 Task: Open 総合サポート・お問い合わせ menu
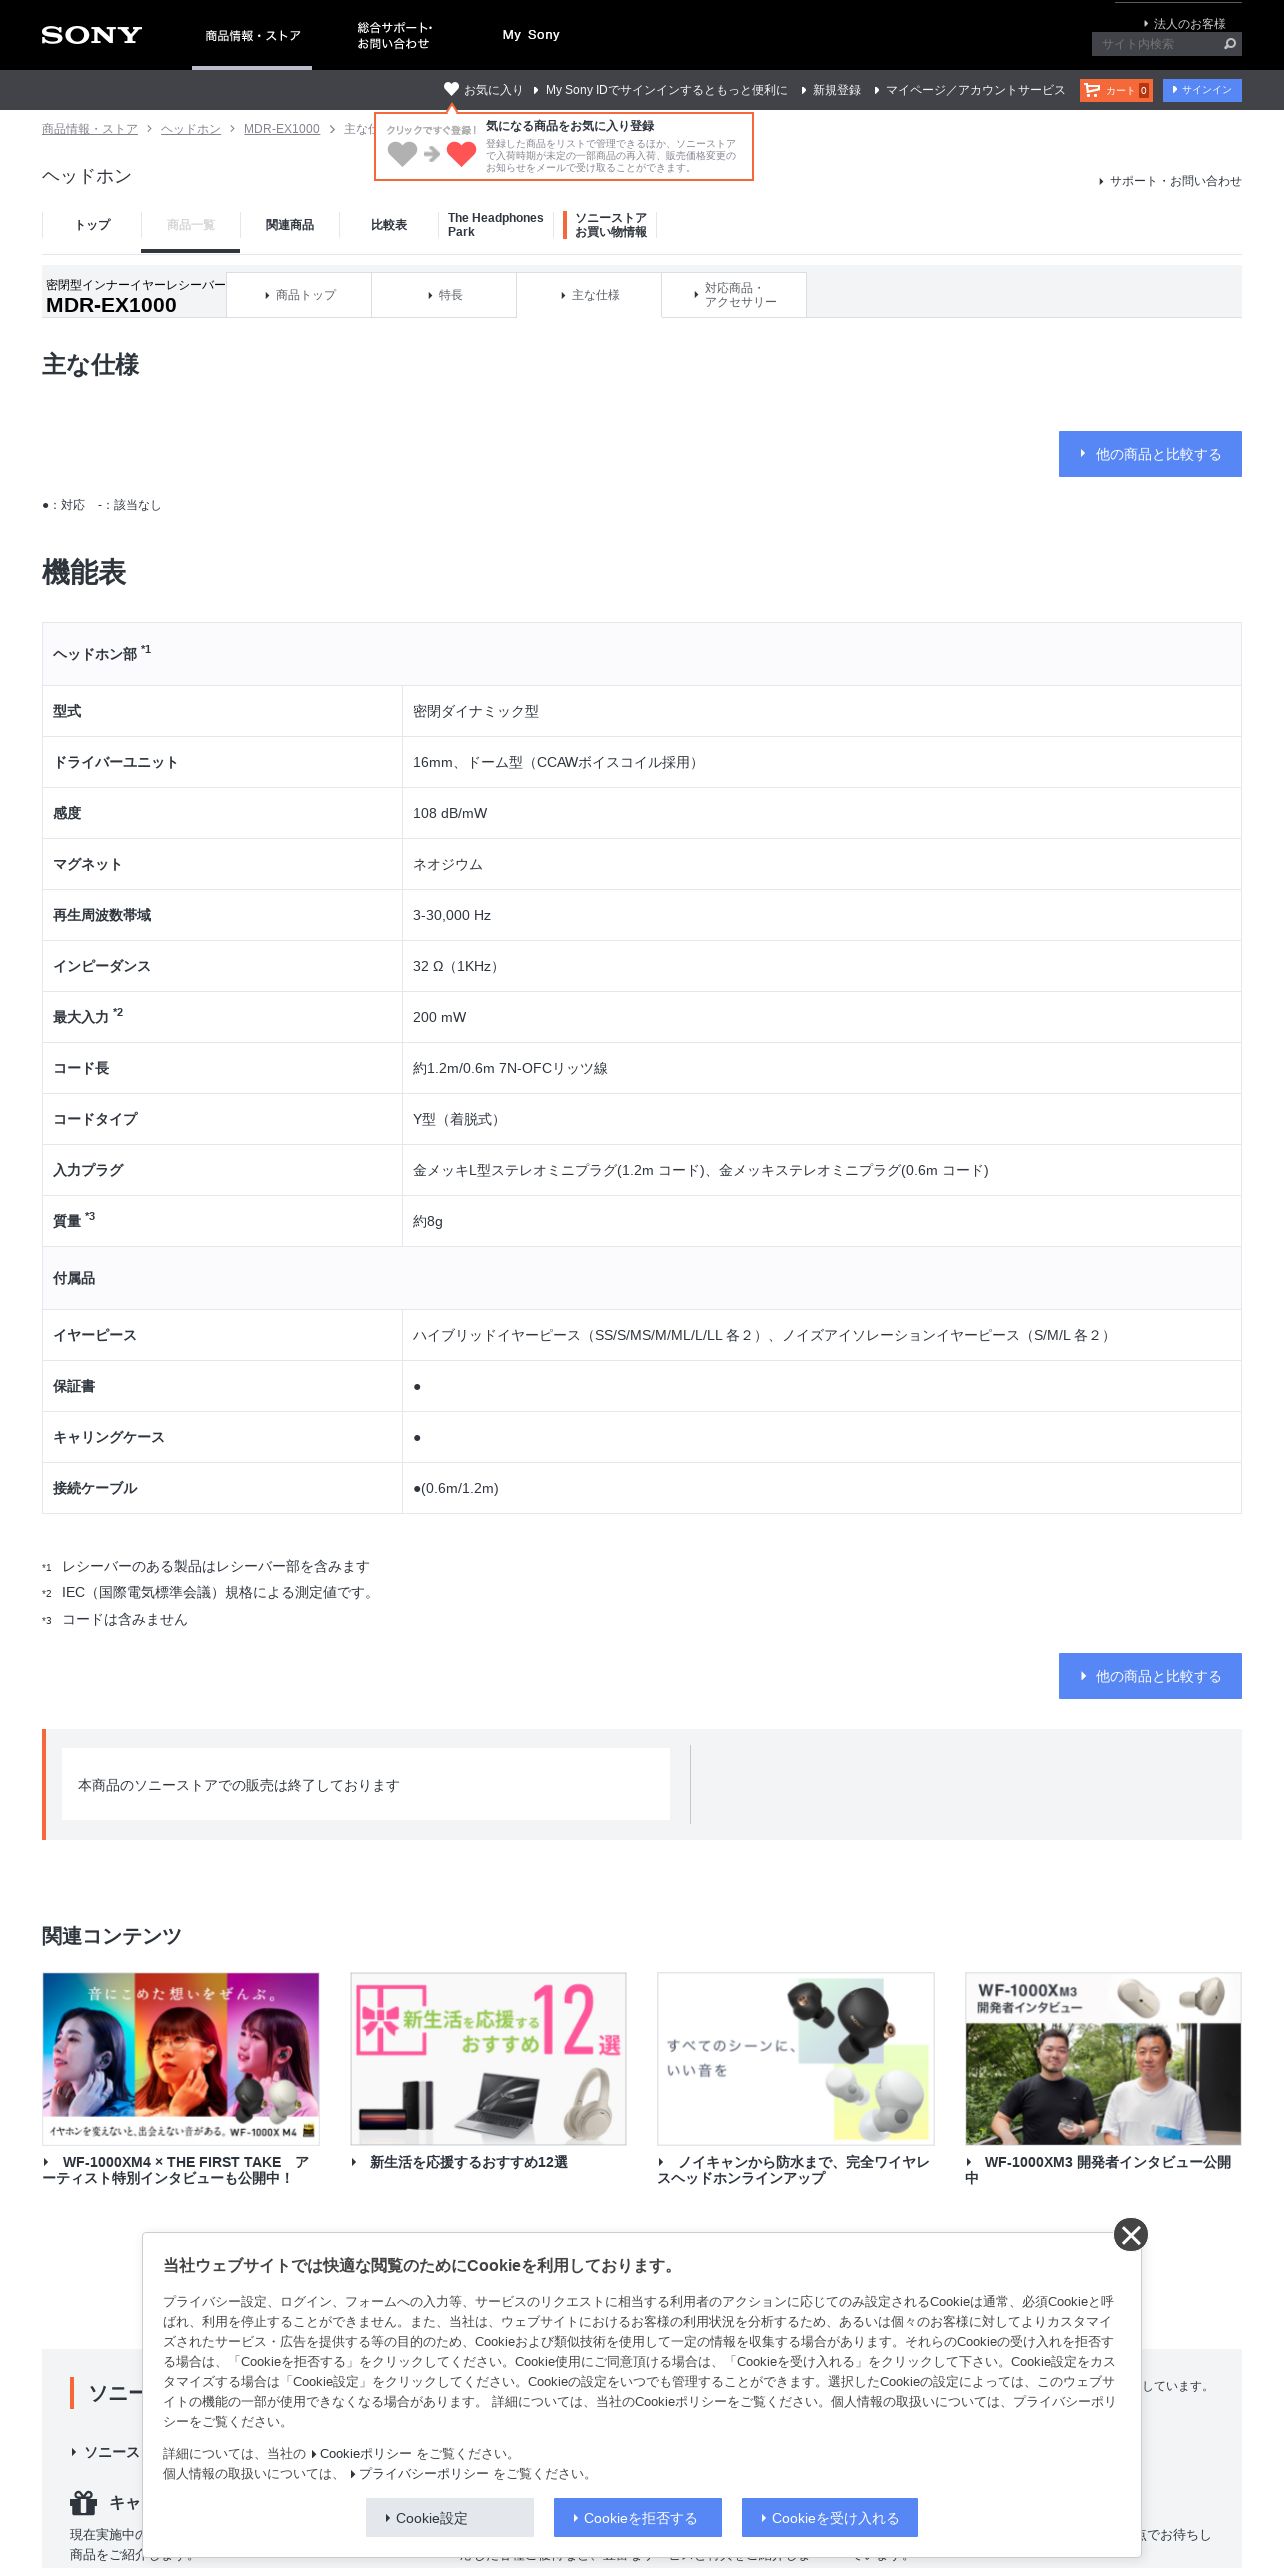point(394,35)
